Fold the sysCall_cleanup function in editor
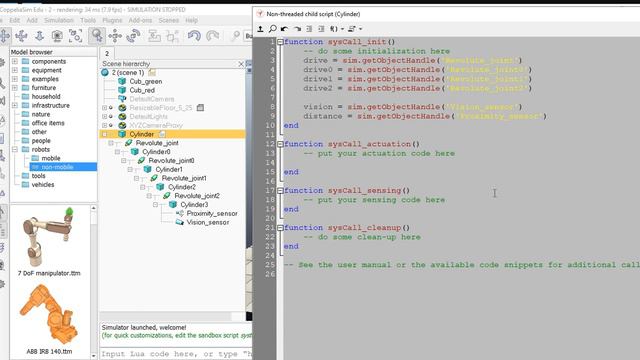Image resolution: width=640 pixels, height=360 pixels. tap(280, 228)
